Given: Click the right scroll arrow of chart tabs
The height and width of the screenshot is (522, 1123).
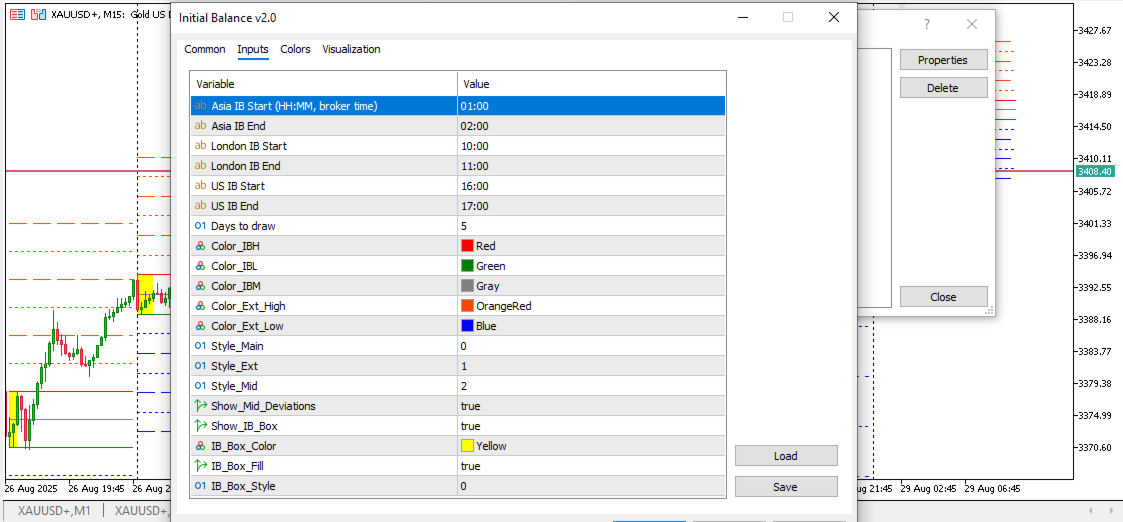Looking at the screenshot, I should [1112, 511].
